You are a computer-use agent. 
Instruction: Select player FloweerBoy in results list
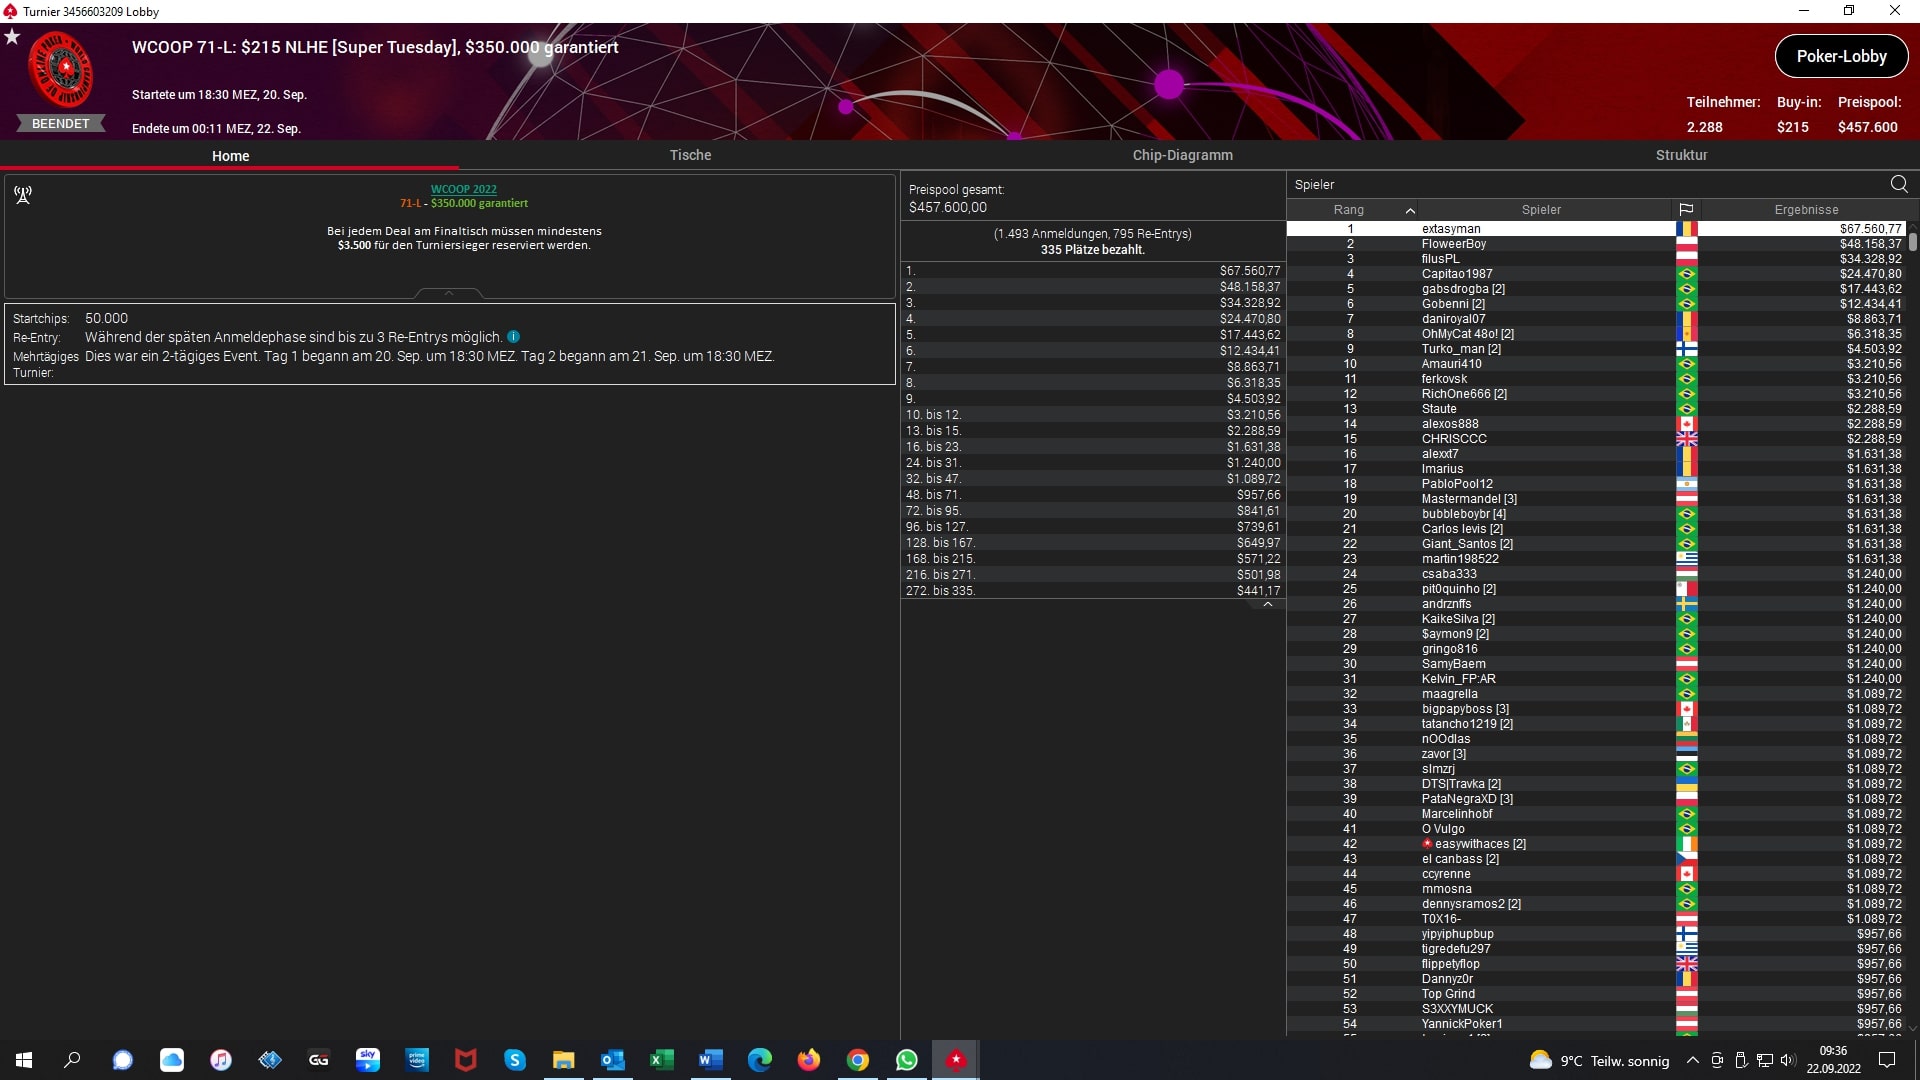(1595, 244)
